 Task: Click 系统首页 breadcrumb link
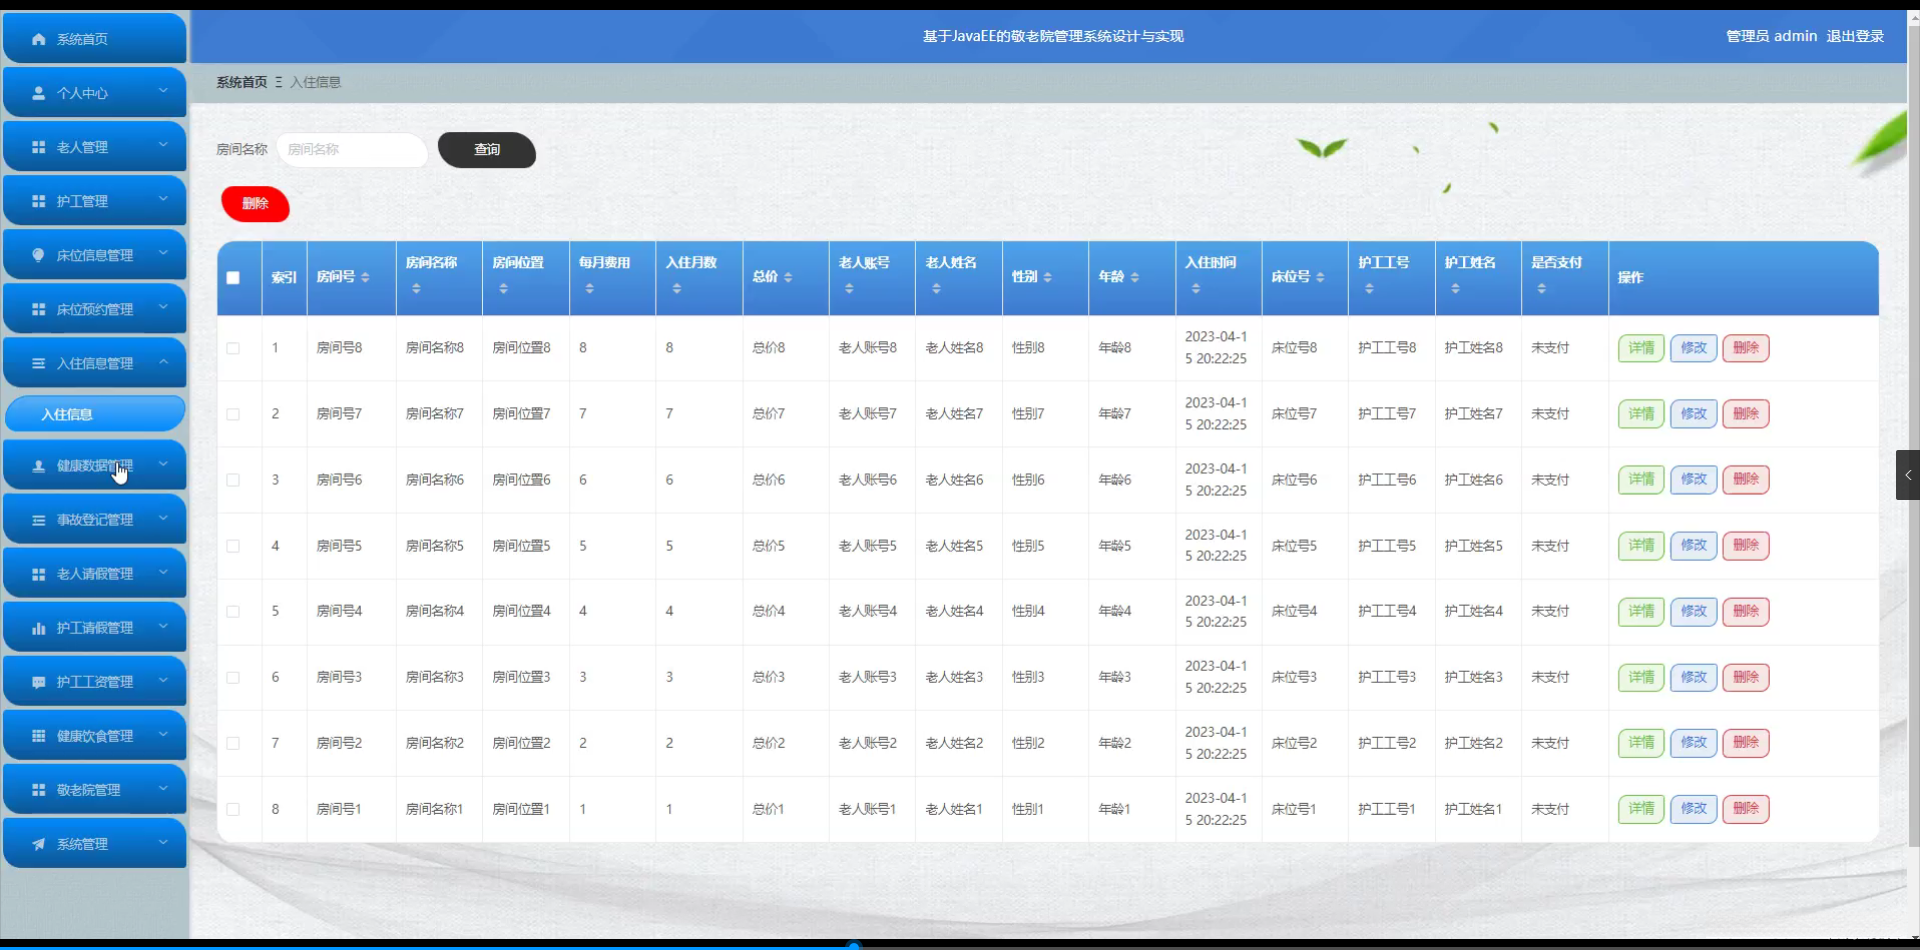(242, 82)
